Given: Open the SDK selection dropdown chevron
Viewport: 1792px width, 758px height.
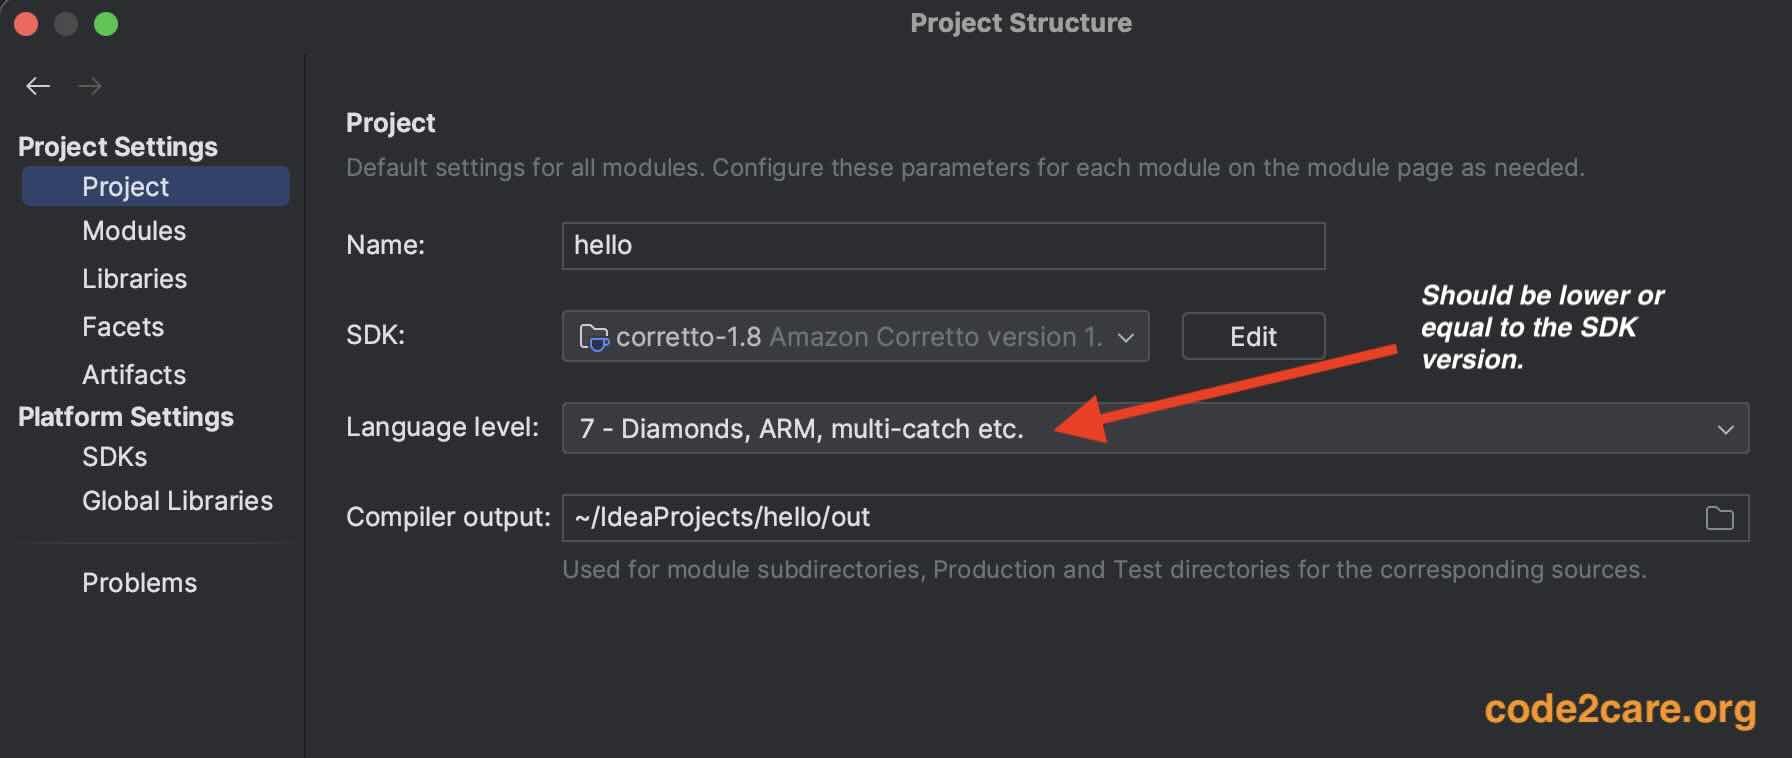Looking at the screenshot, I should point(1126,337).
